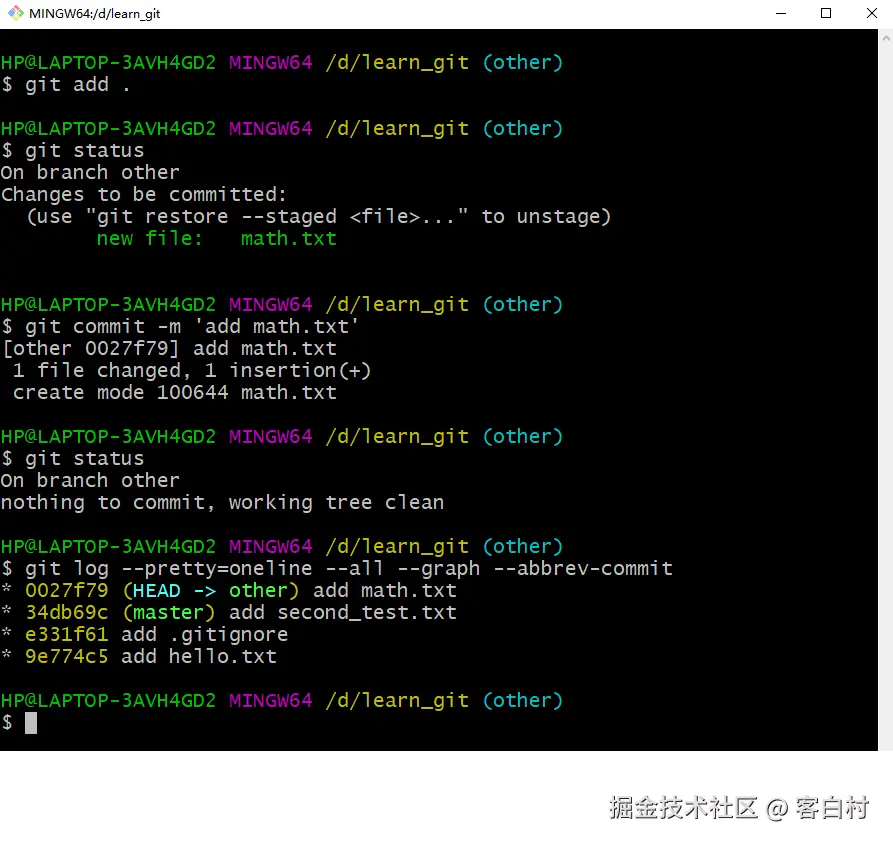
Task: Minimize the terminal window
Action: [782, 13]
